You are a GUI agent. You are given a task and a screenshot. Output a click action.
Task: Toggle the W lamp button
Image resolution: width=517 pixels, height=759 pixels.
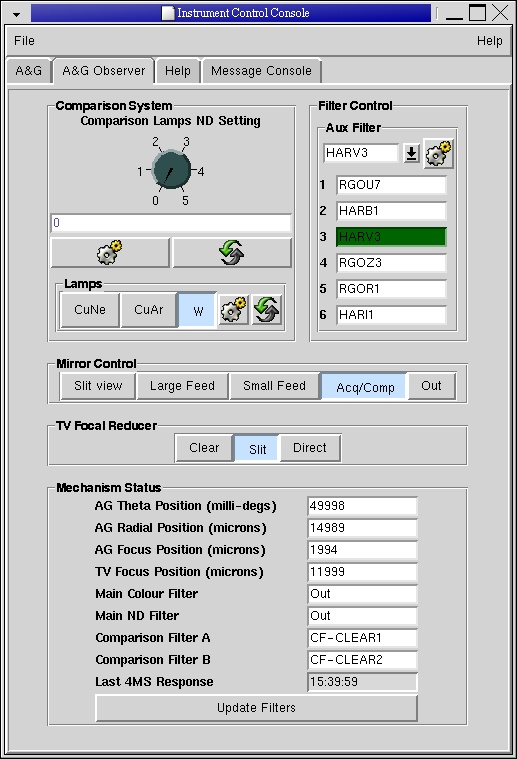pyautogui.click(x=198, y=310)
